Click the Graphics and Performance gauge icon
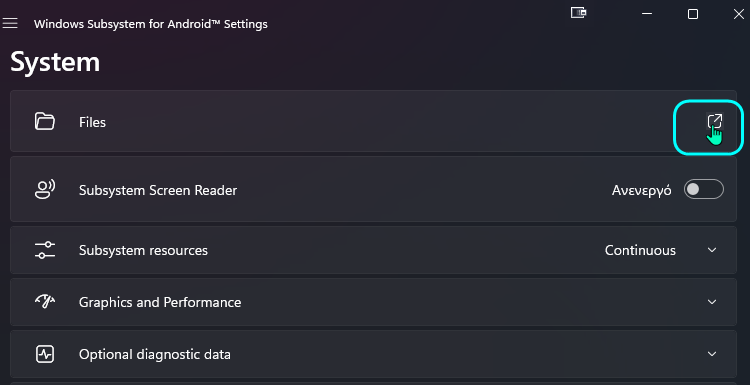This screenshot has height=385, width=750. [x=45, y=301]
